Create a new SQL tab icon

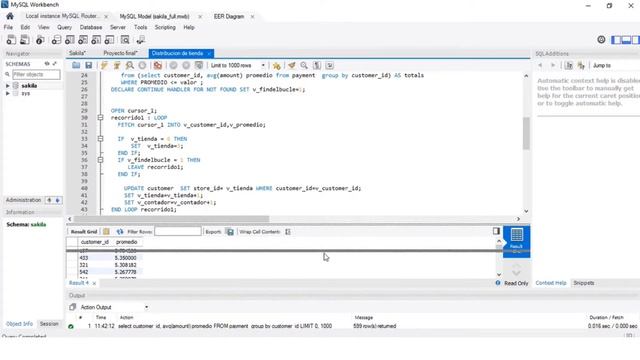[x=11, y=40]
